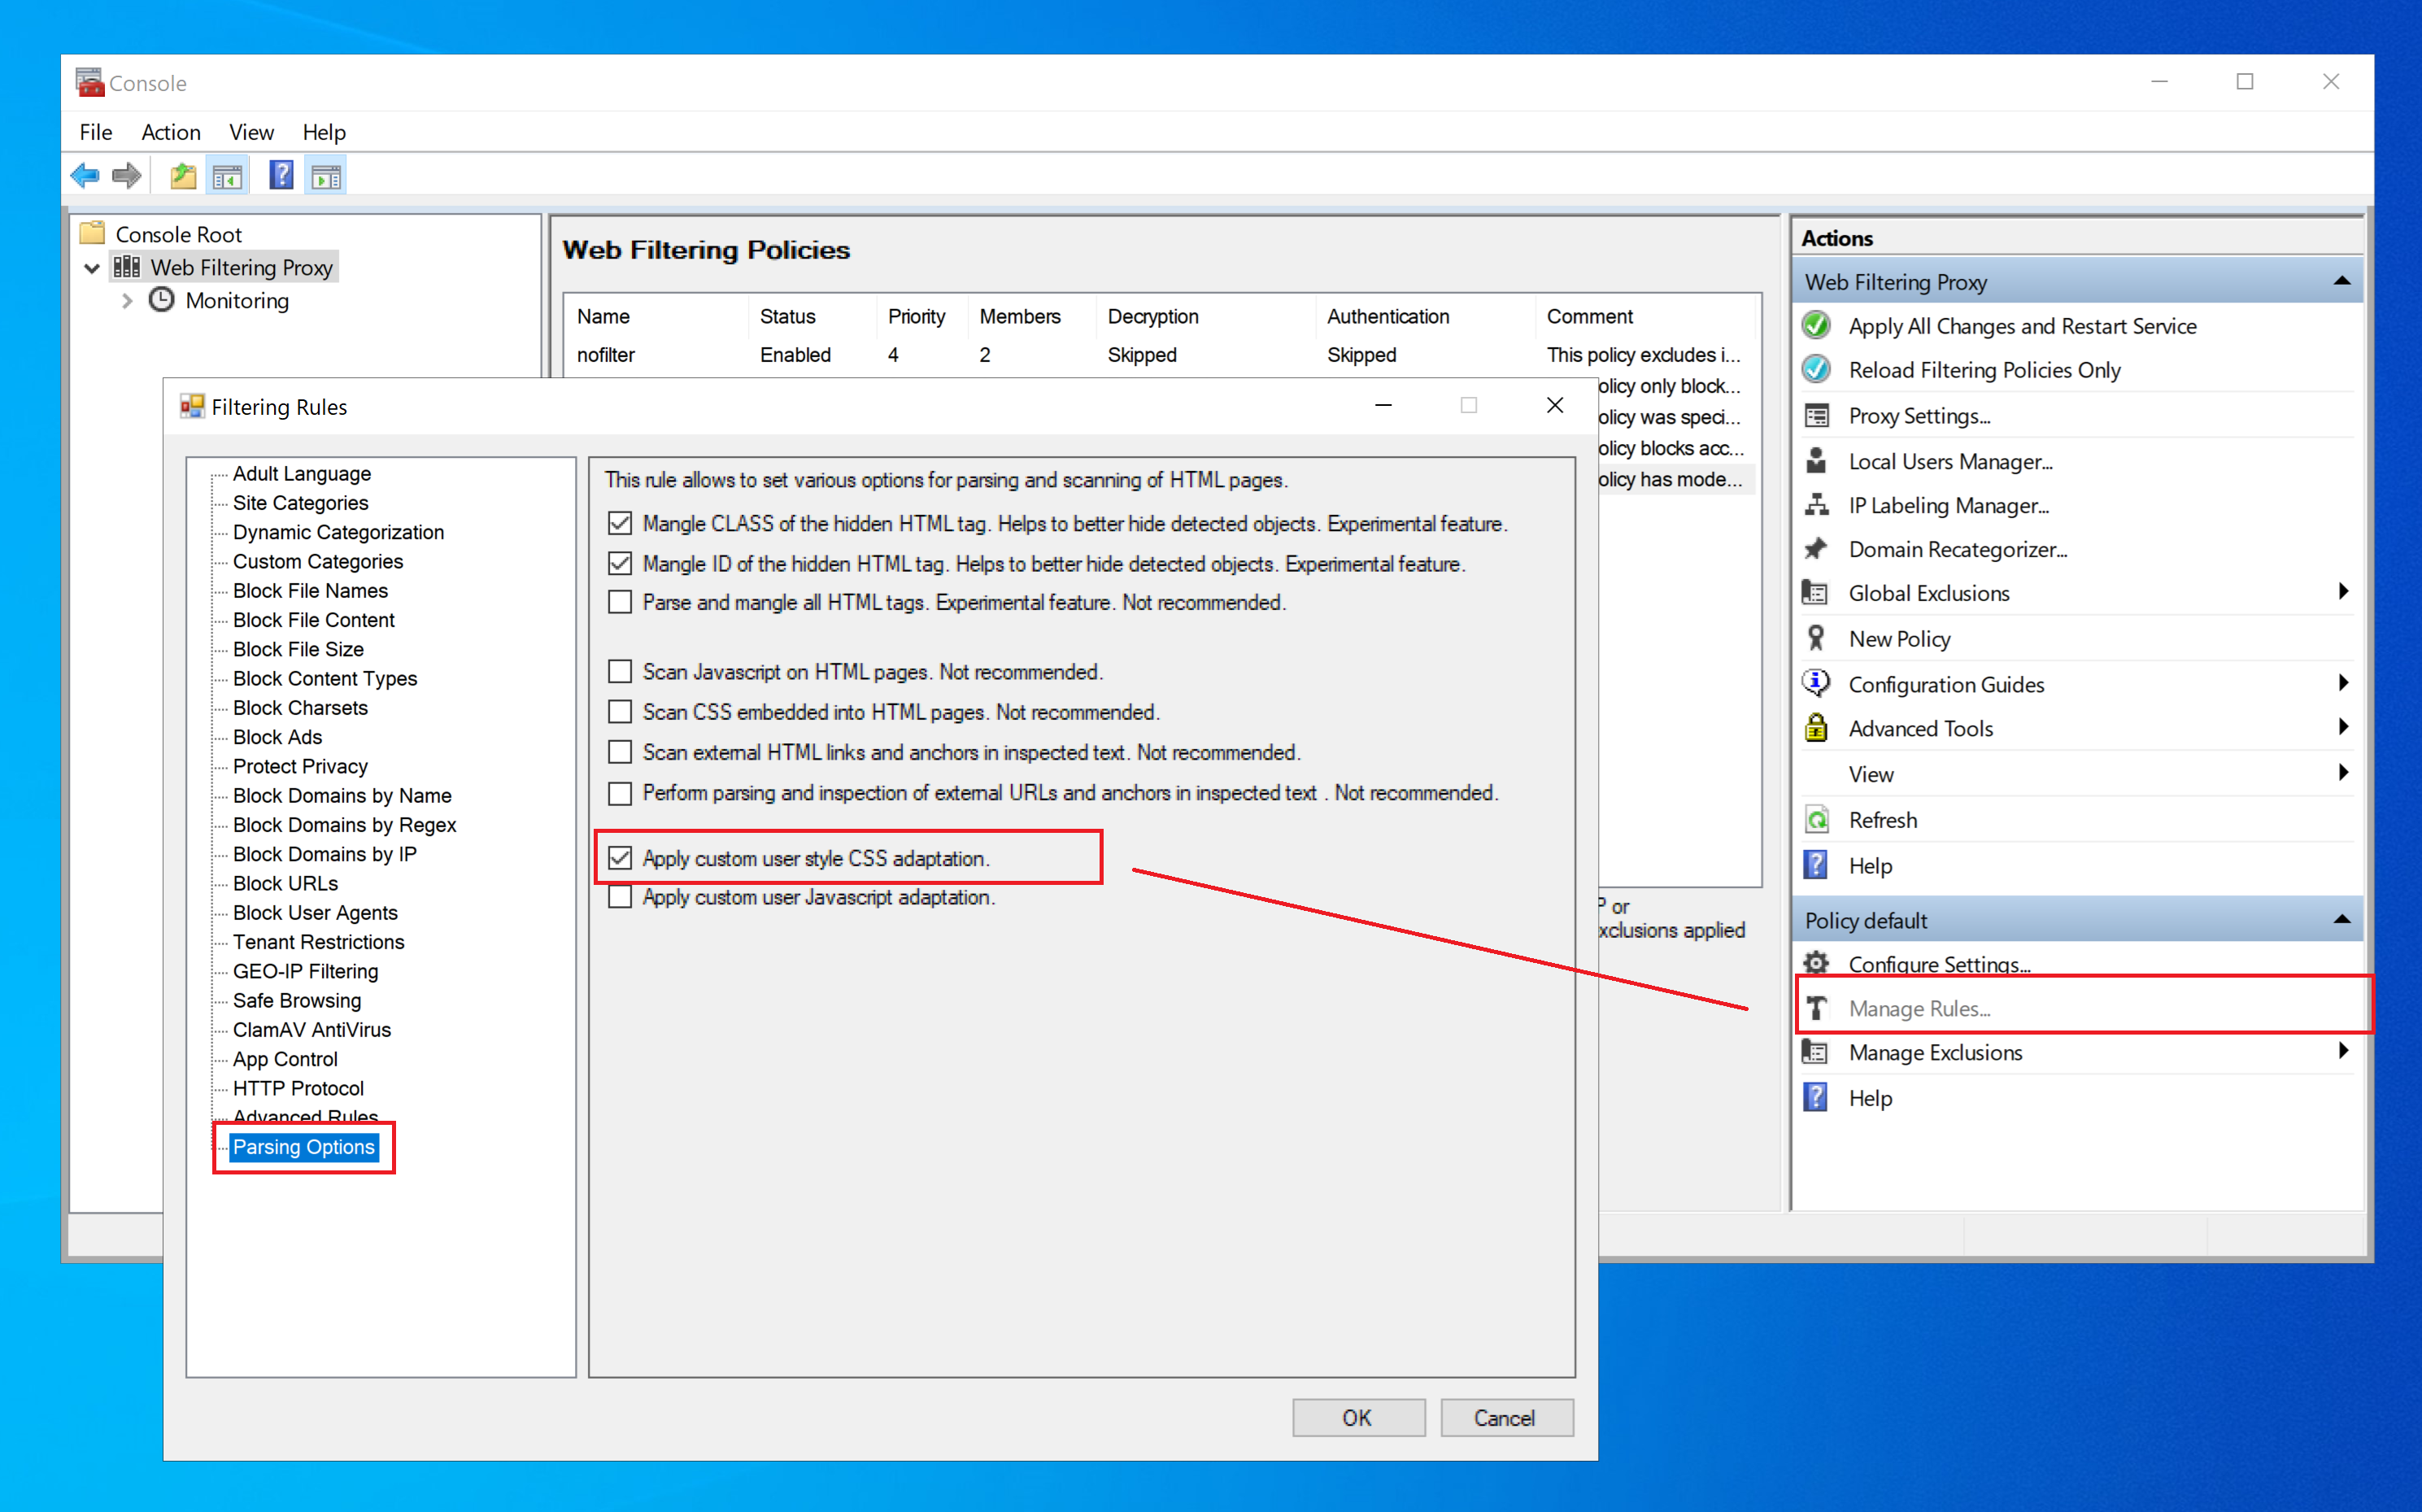
Task: Open IP Labeling Manager
Action: (x=1948, y=506)
